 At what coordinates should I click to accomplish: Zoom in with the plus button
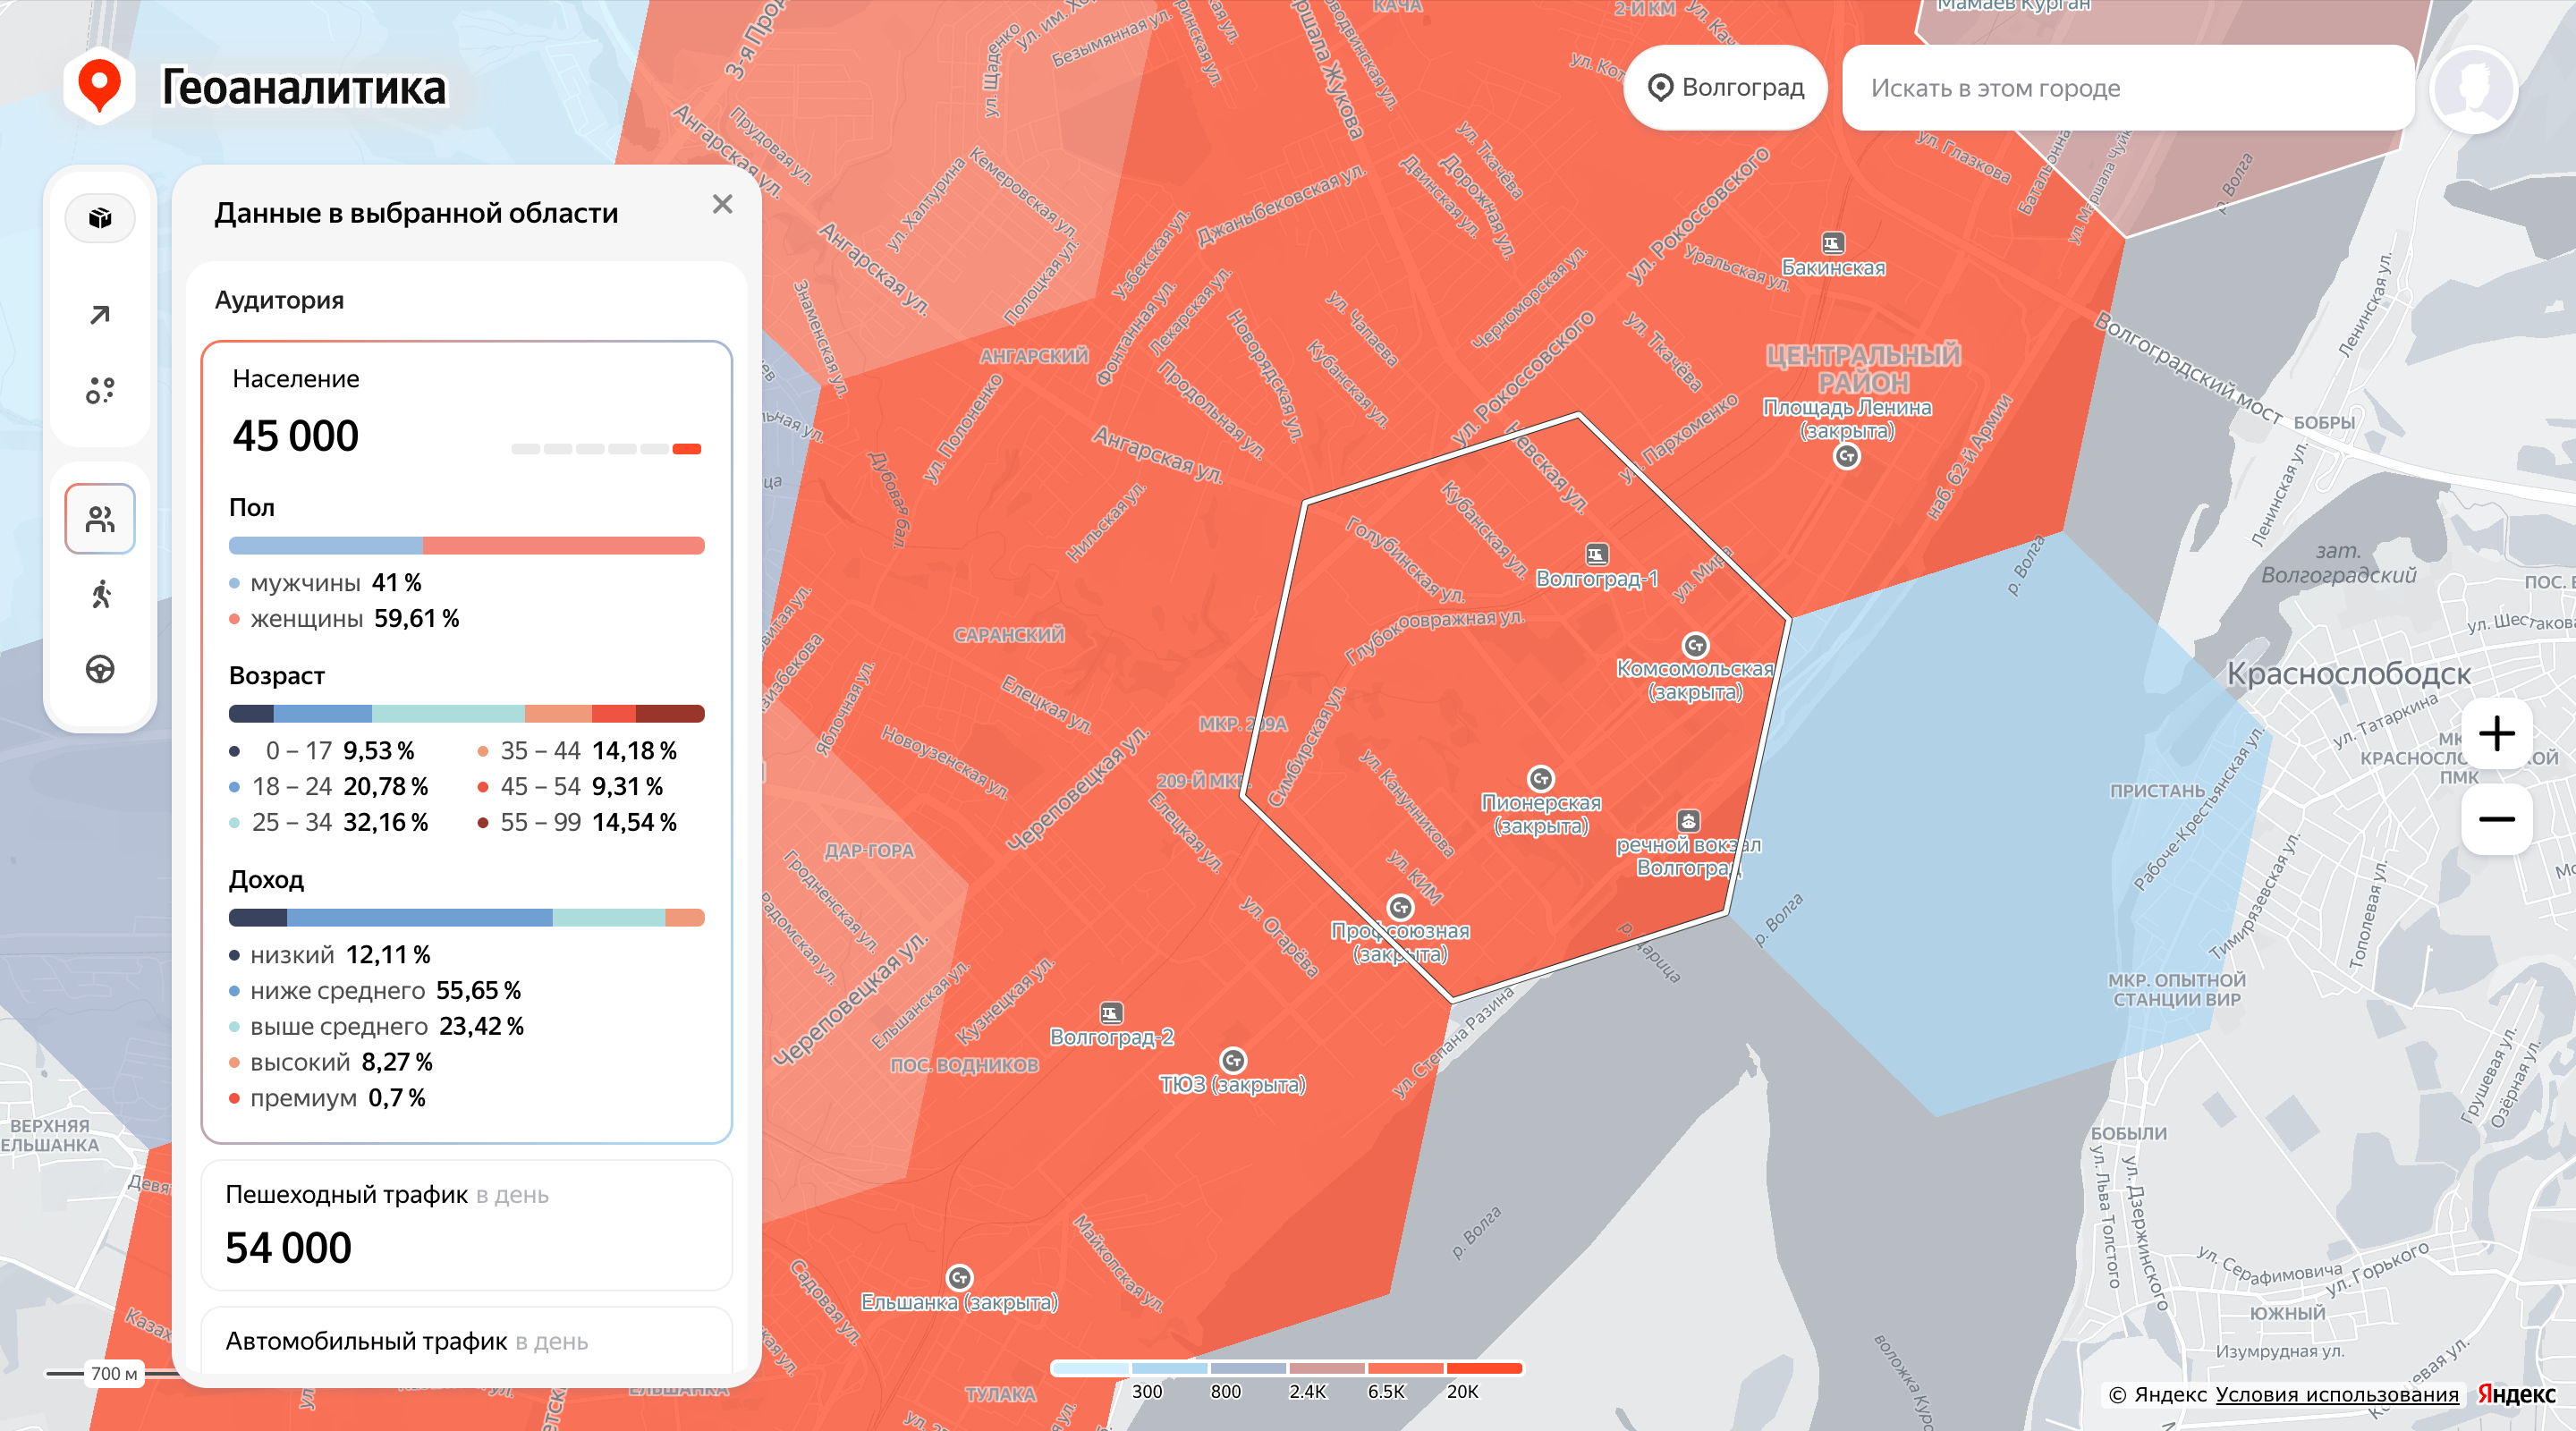(2496, 733)
